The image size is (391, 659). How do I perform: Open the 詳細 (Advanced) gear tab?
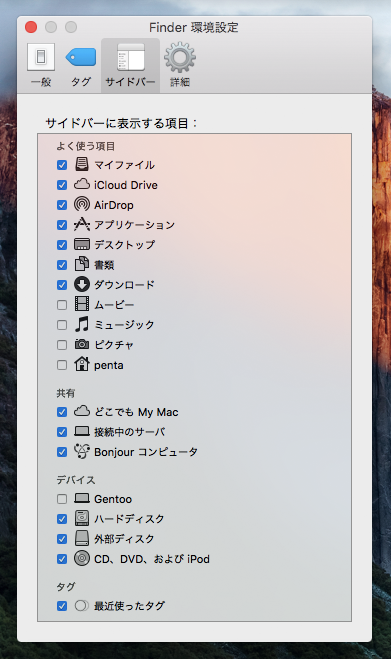pyautogui.click(x=180, y=65)
